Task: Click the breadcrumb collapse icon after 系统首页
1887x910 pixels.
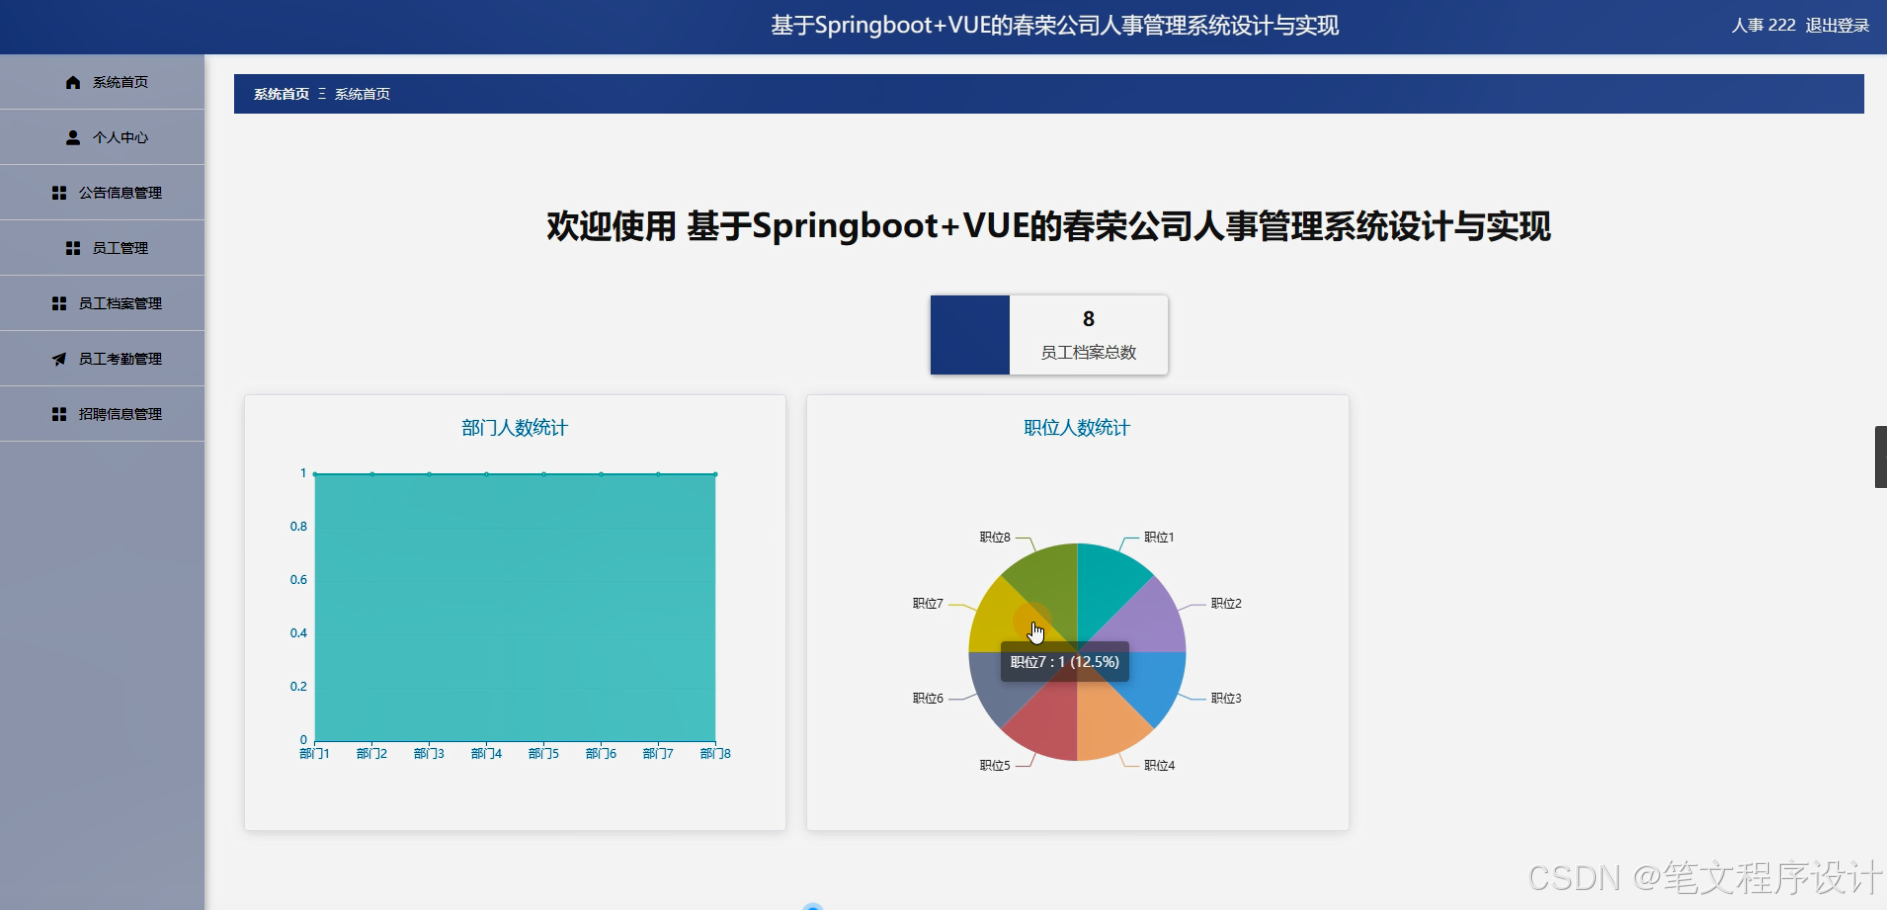Action: click(x=322, y=93)
